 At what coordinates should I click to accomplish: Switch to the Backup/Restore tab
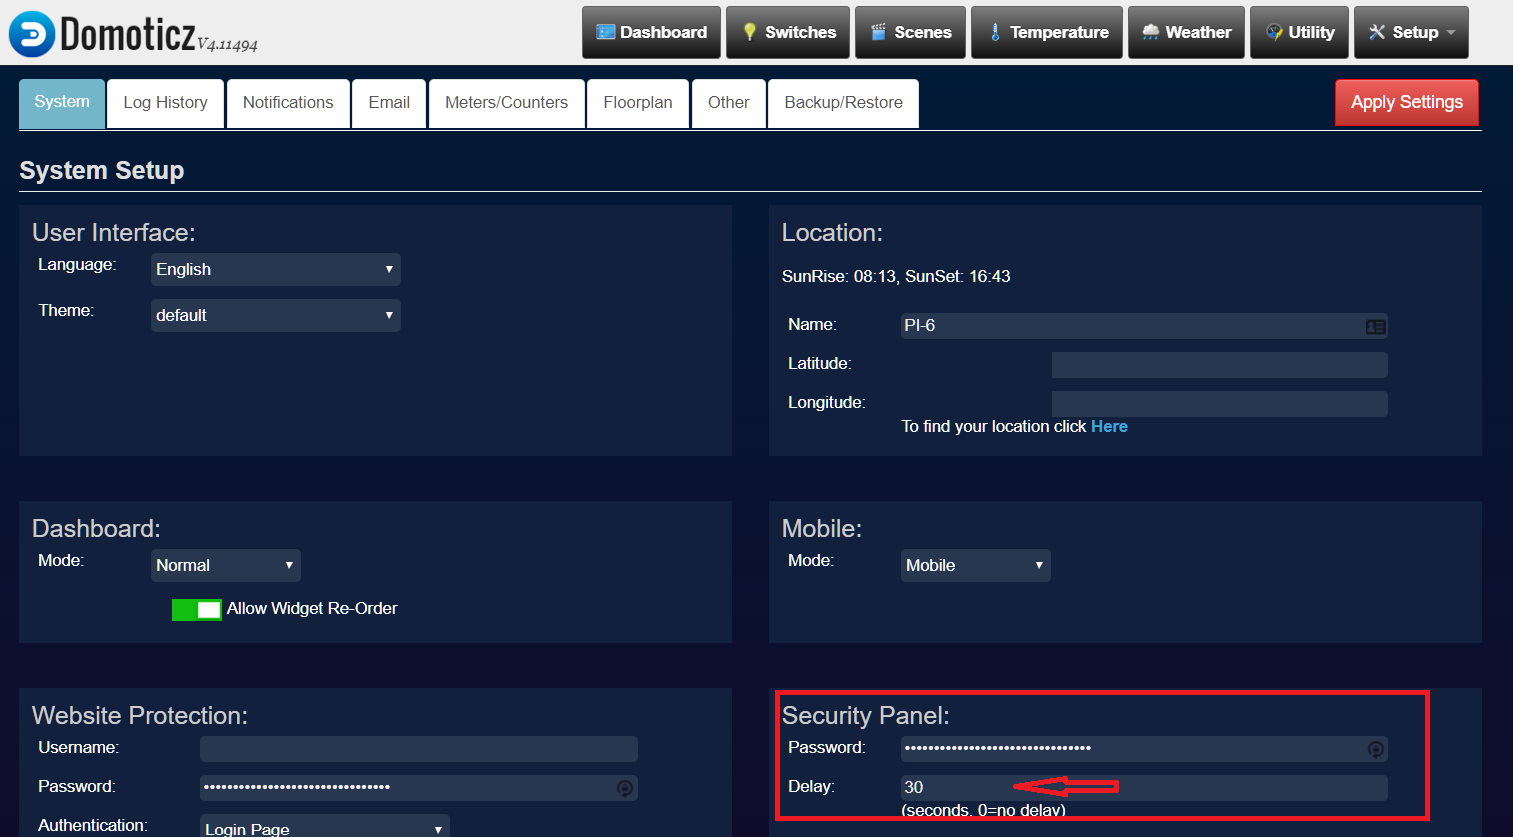point(843,103)
